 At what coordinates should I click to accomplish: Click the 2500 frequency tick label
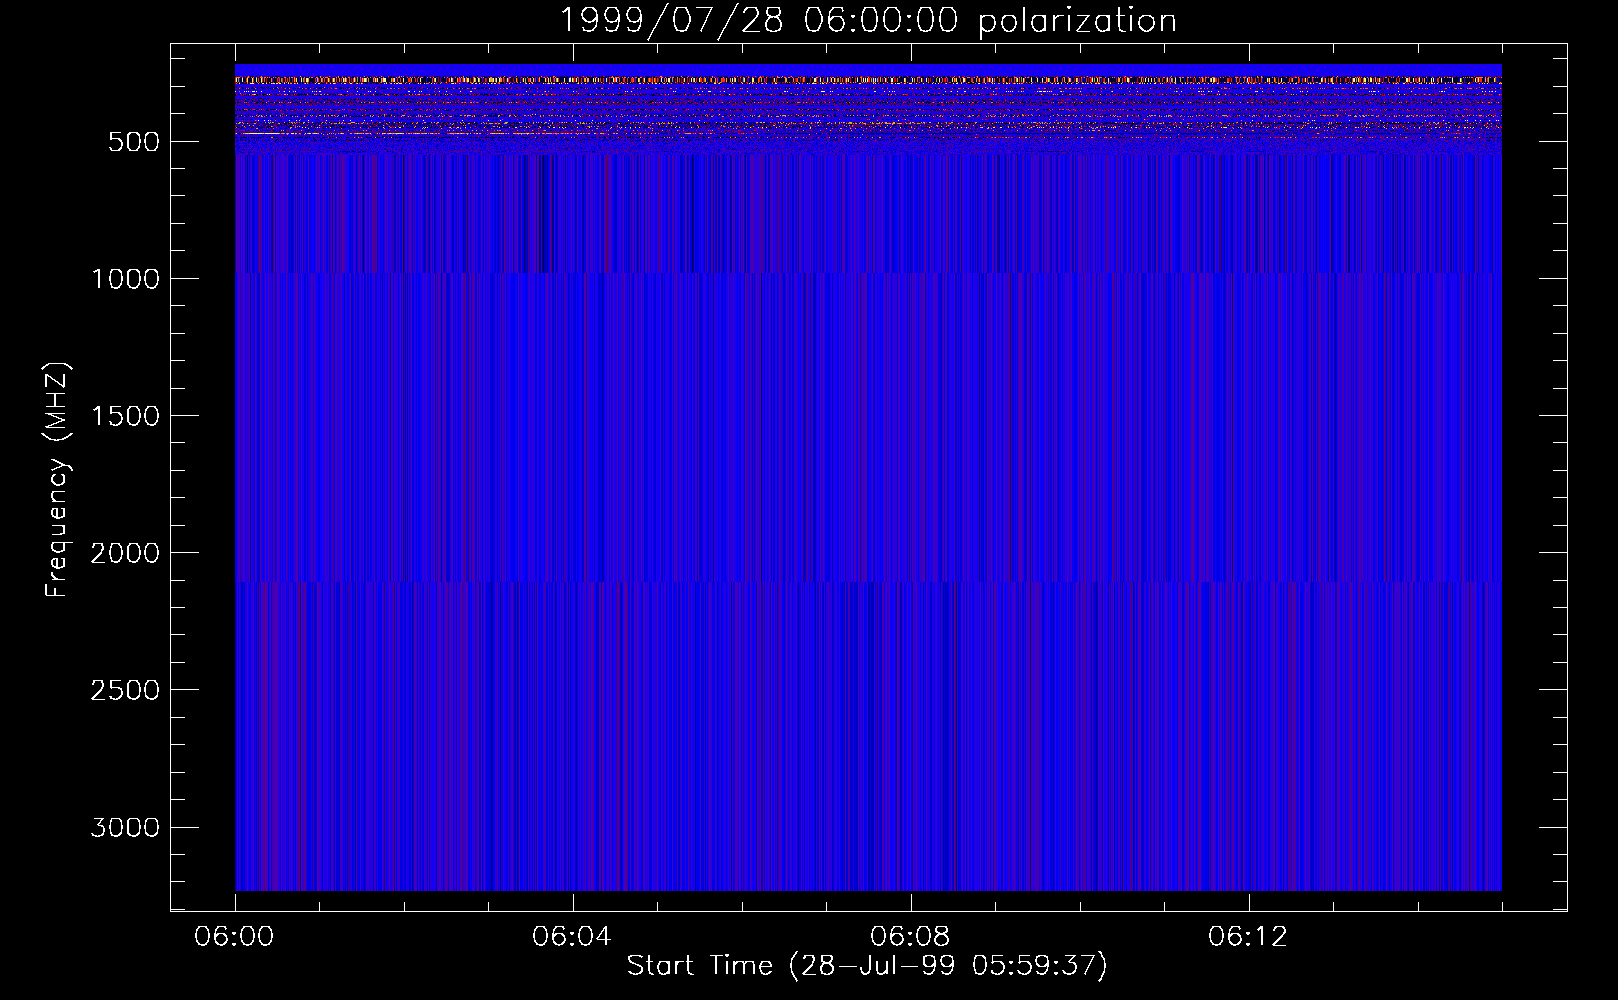pos(125,690)
